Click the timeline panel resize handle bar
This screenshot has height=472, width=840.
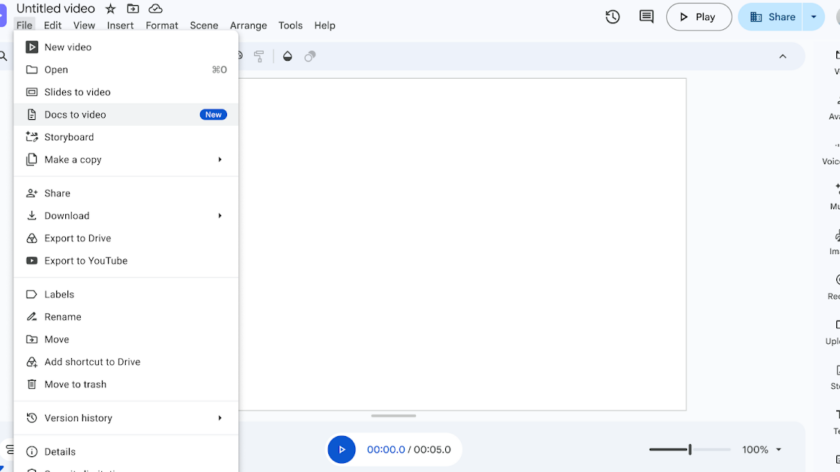tap(393, 416)
